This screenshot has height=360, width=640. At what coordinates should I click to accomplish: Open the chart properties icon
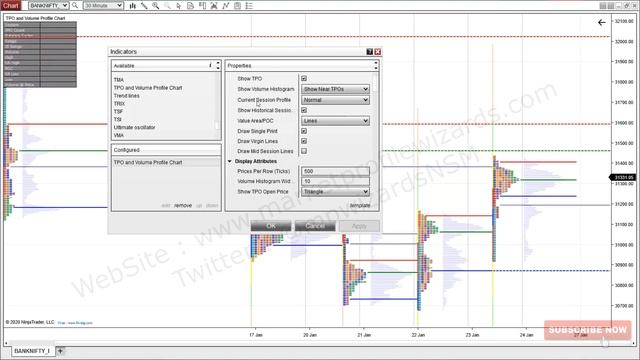pos(238,6)
